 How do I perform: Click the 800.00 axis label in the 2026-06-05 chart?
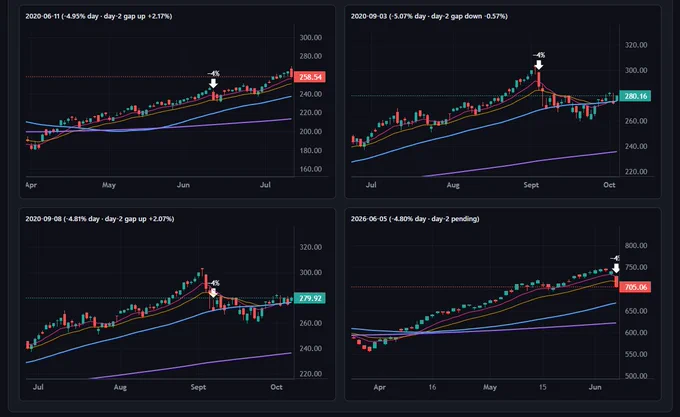(636, 246)
